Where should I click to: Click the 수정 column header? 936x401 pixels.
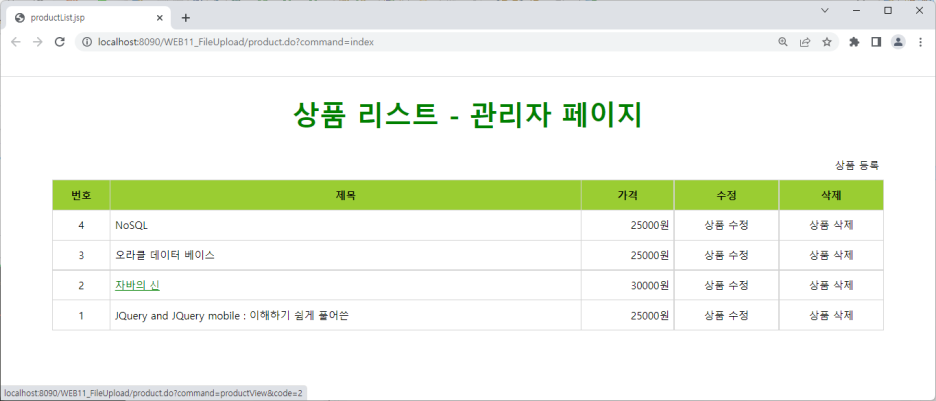point(726,195)
